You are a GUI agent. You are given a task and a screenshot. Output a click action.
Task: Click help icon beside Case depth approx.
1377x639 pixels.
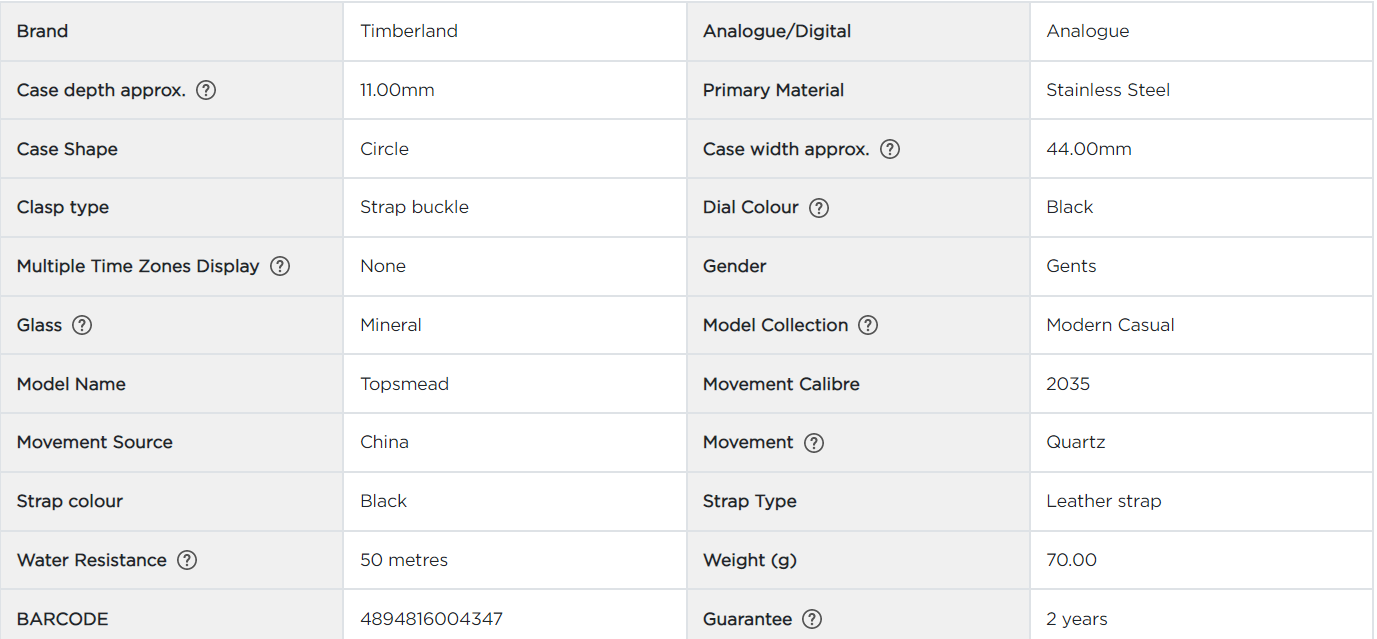point(206,90)
